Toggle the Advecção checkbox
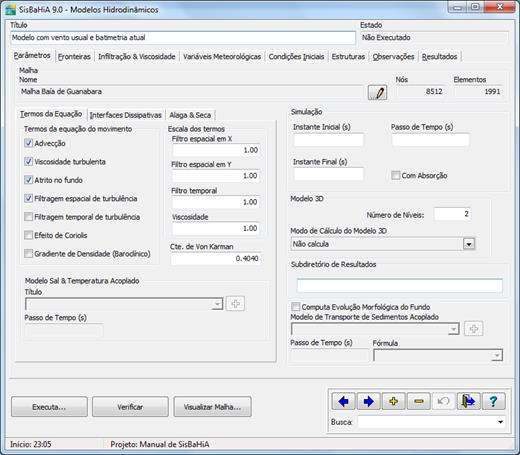 pos(29,143)
